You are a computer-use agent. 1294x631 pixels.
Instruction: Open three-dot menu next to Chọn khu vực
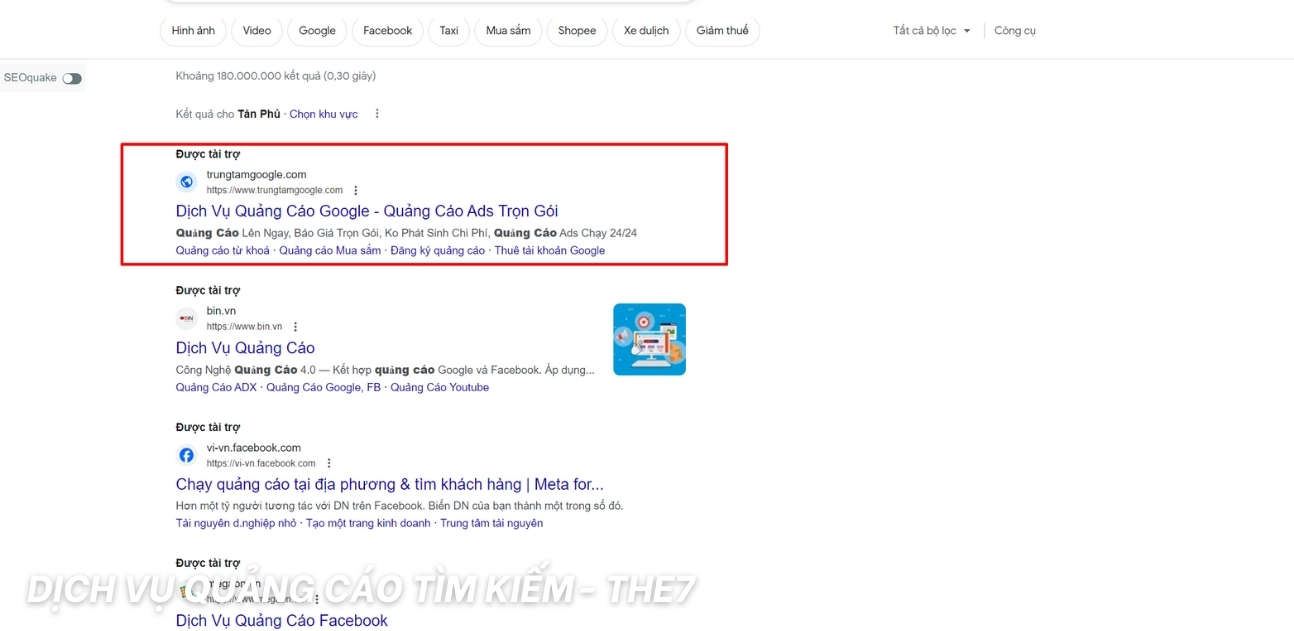tap(376, 113)
